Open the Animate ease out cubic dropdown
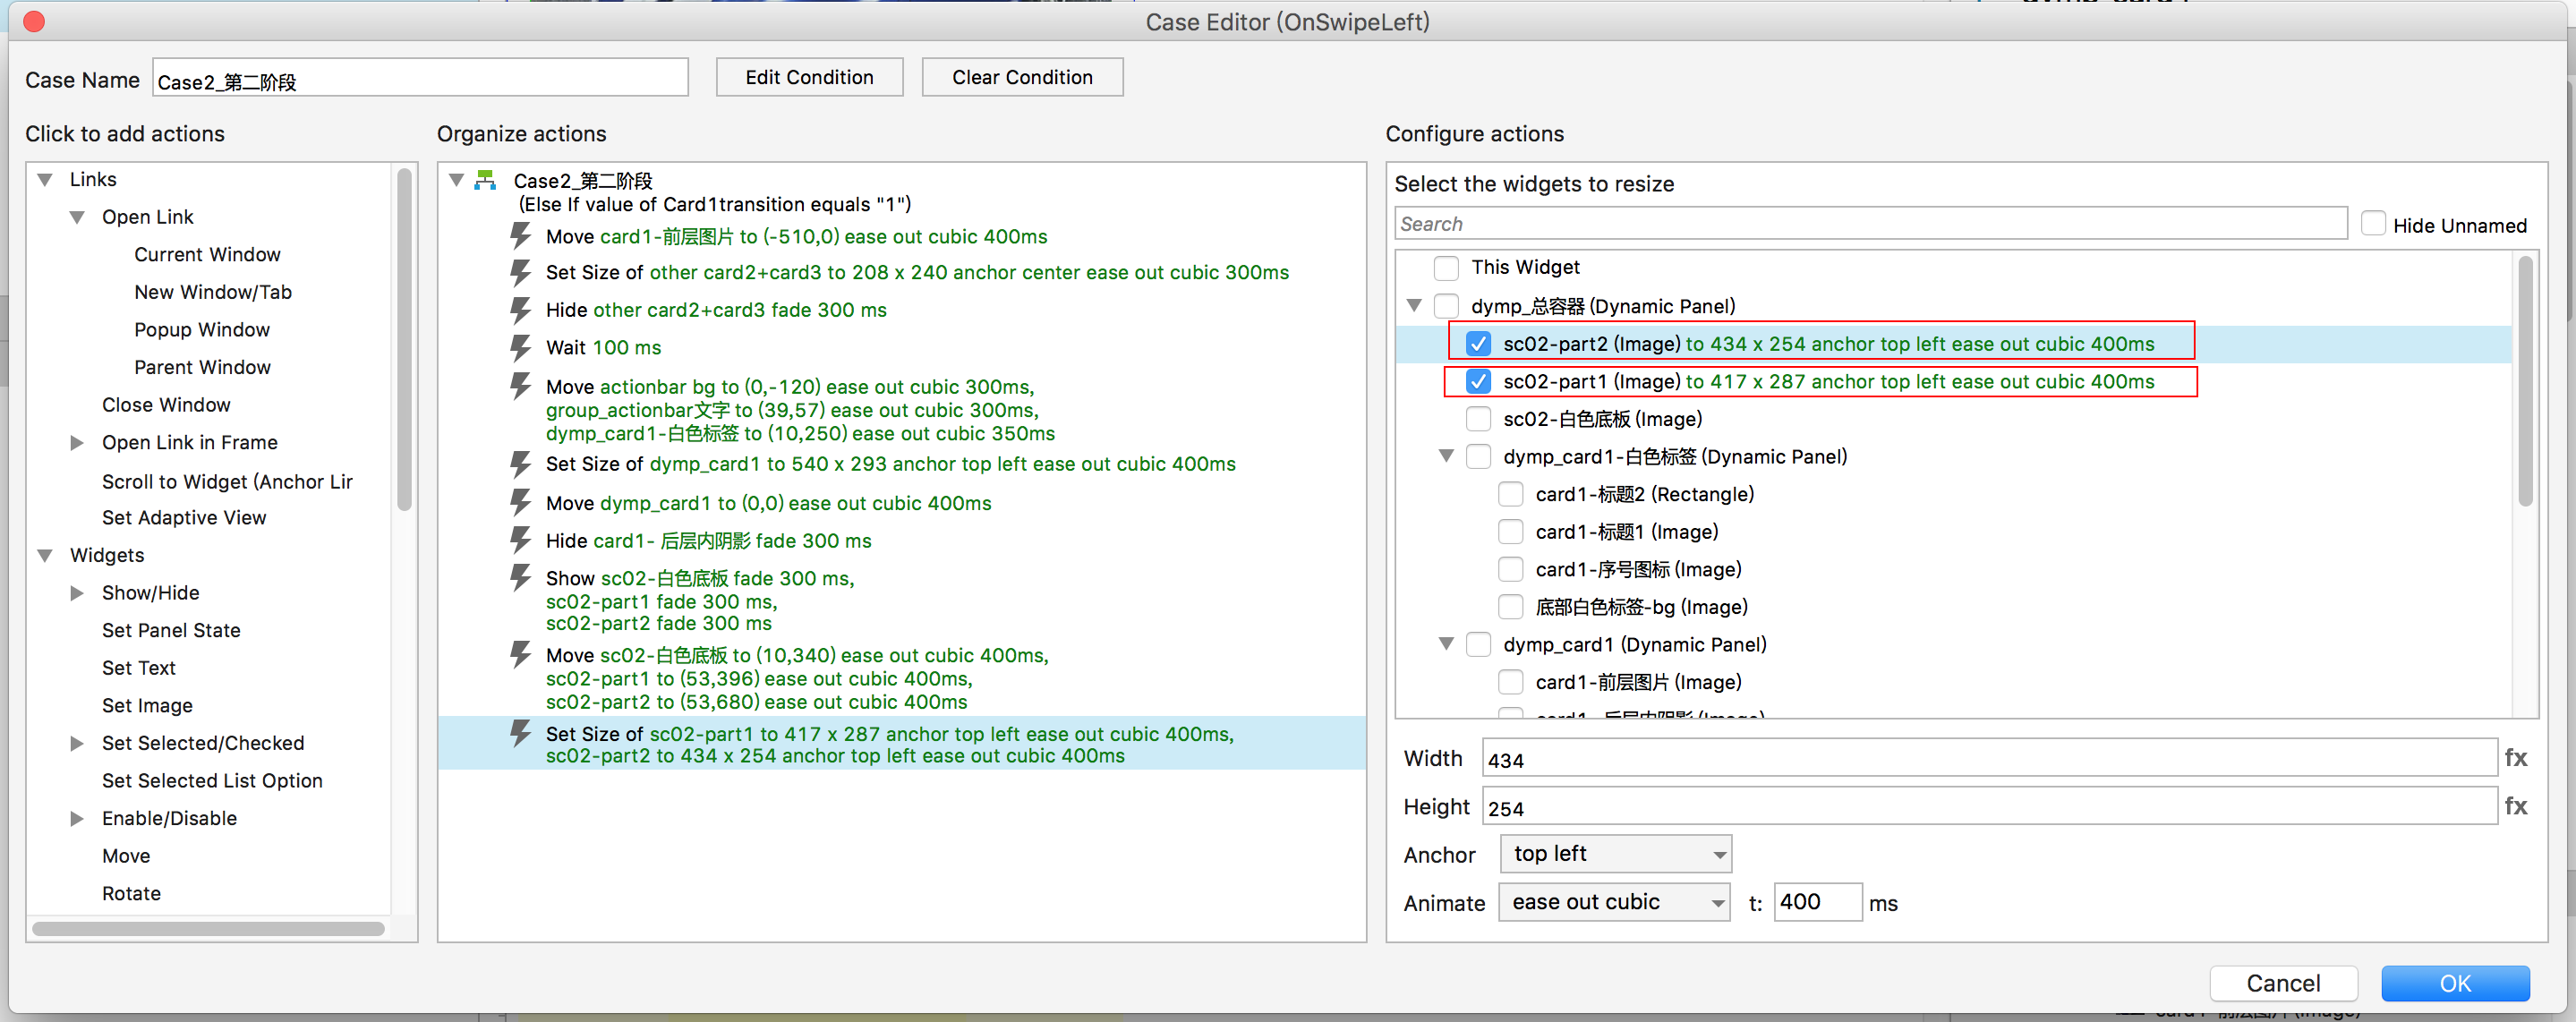Viewport: 2576px width, 1022px height. click(1613, 902)
